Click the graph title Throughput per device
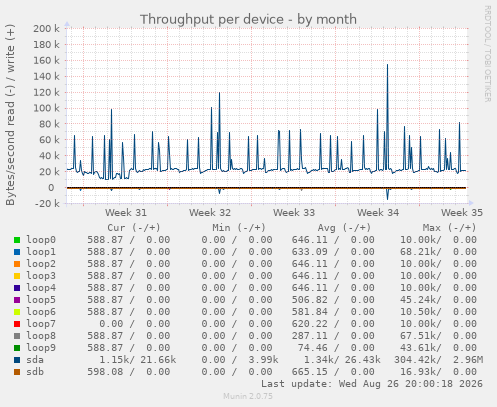497x407 pixels. 248,19
